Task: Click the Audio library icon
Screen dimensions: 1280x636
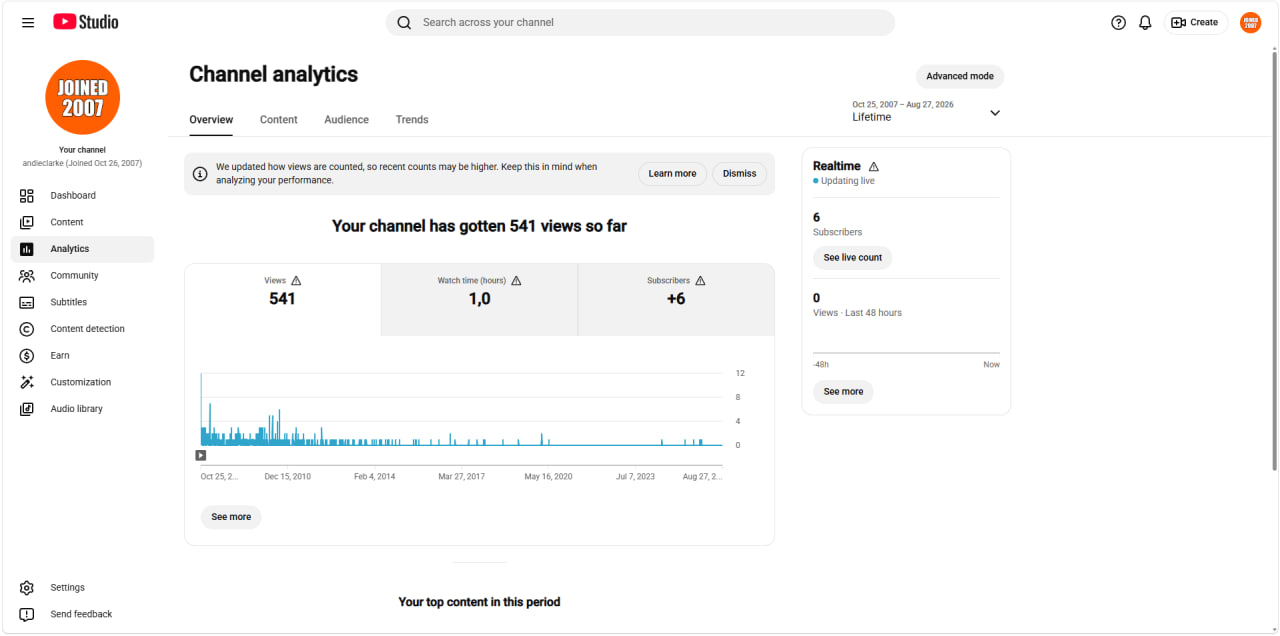Action: 27,409
